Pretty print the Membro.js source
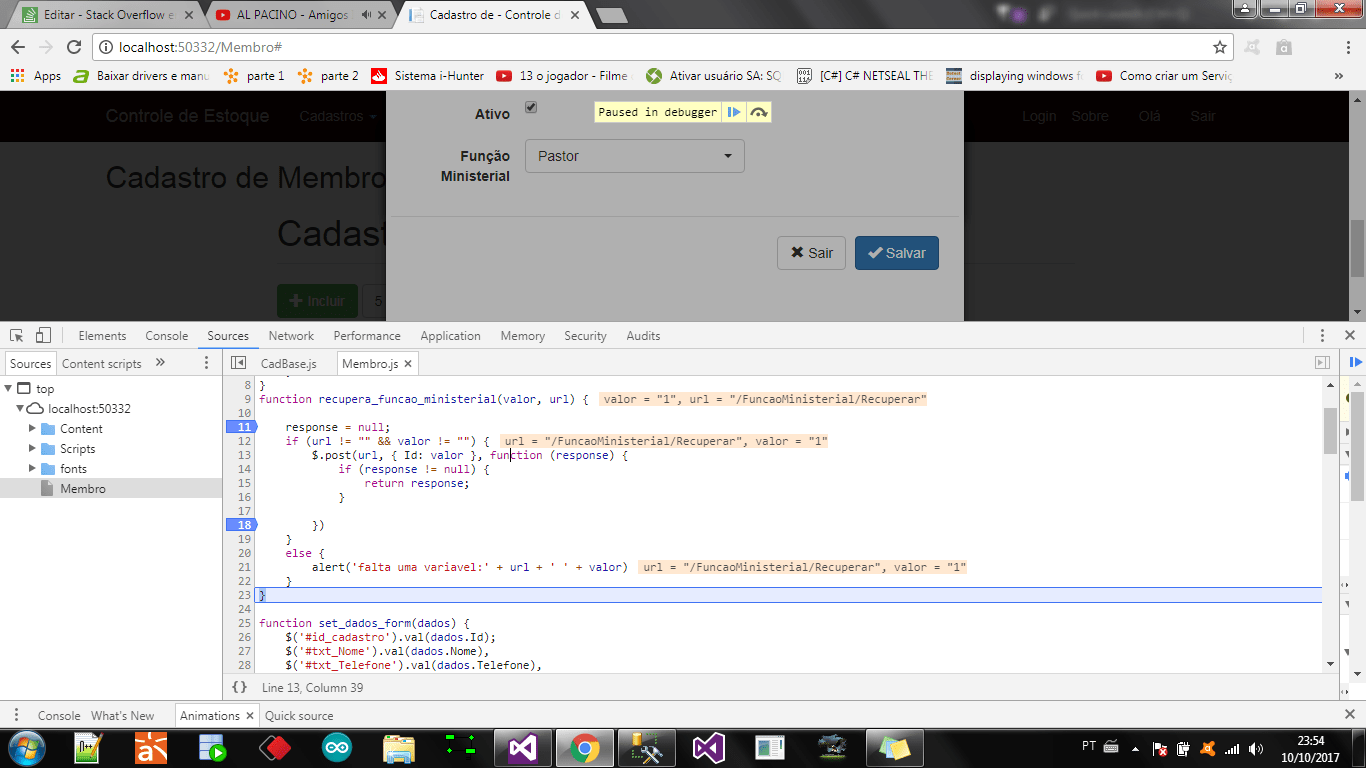Viewport: 1366px width, 768px height. (239, 687)
